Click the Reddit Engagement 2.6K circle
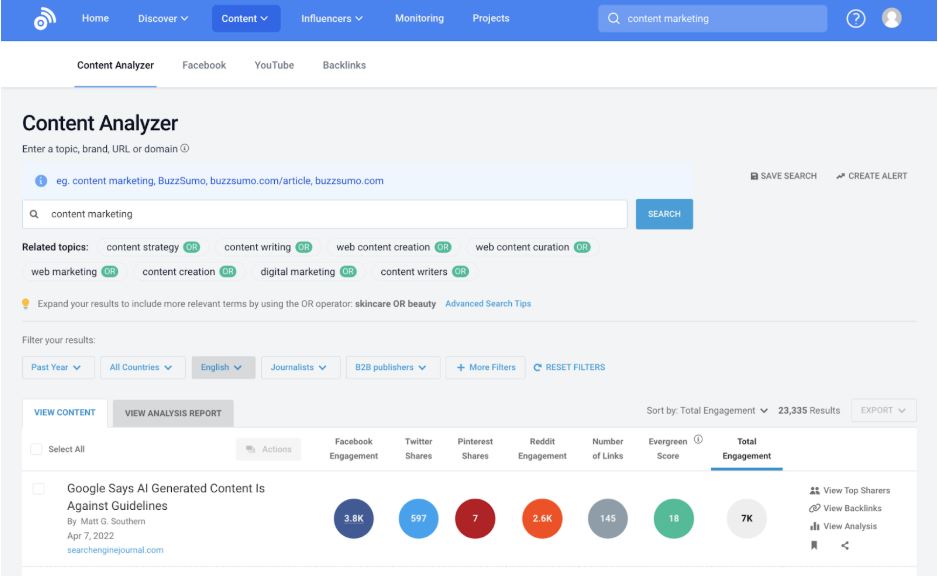The image size is (938, 576). pyautogui.click(x=542, y=518)
